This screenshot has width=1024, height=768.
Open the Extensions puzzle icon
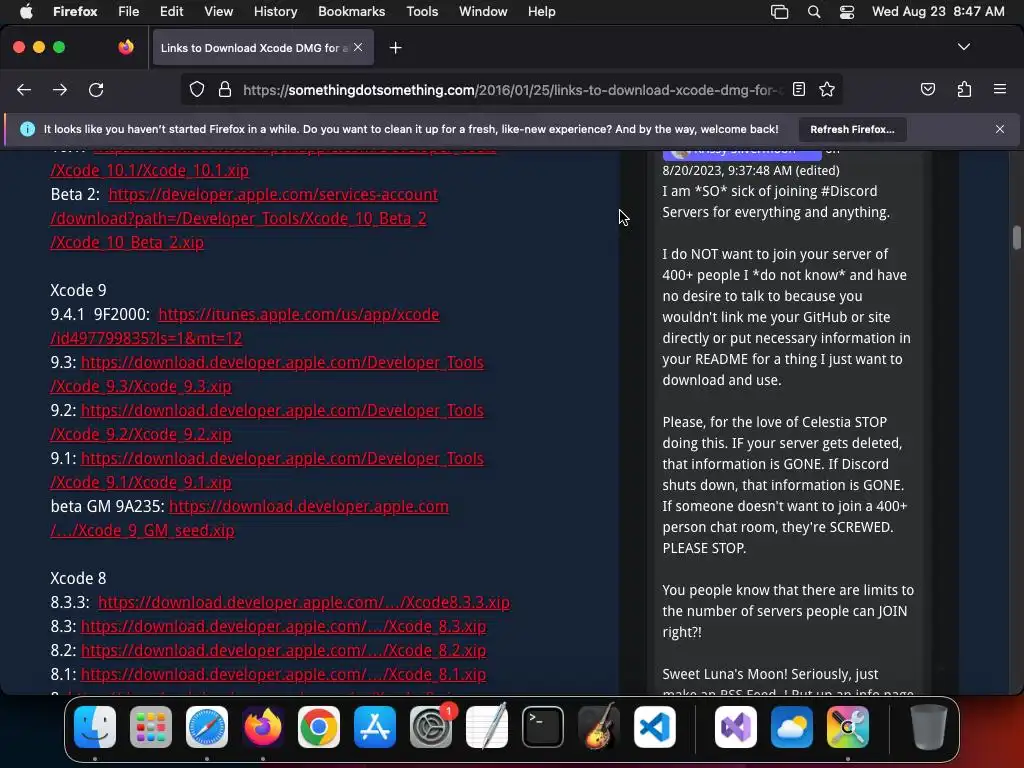tap(964, 89)
